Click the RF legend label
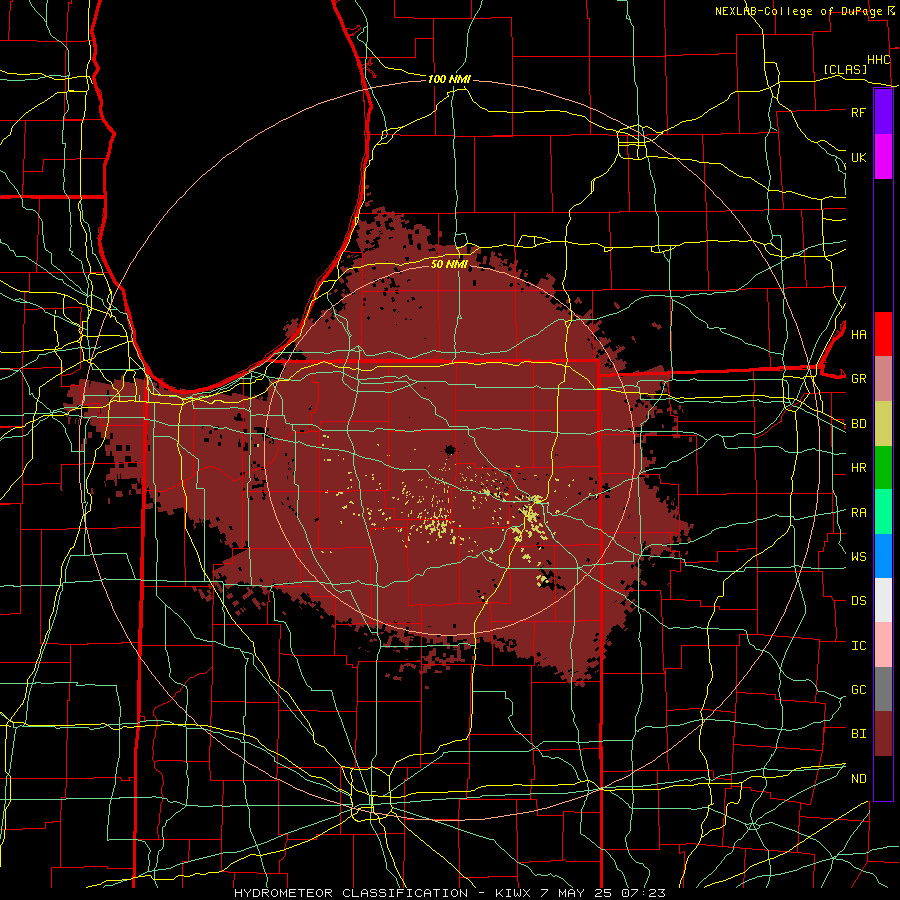900x900 pixels. (x=858, y=112)
